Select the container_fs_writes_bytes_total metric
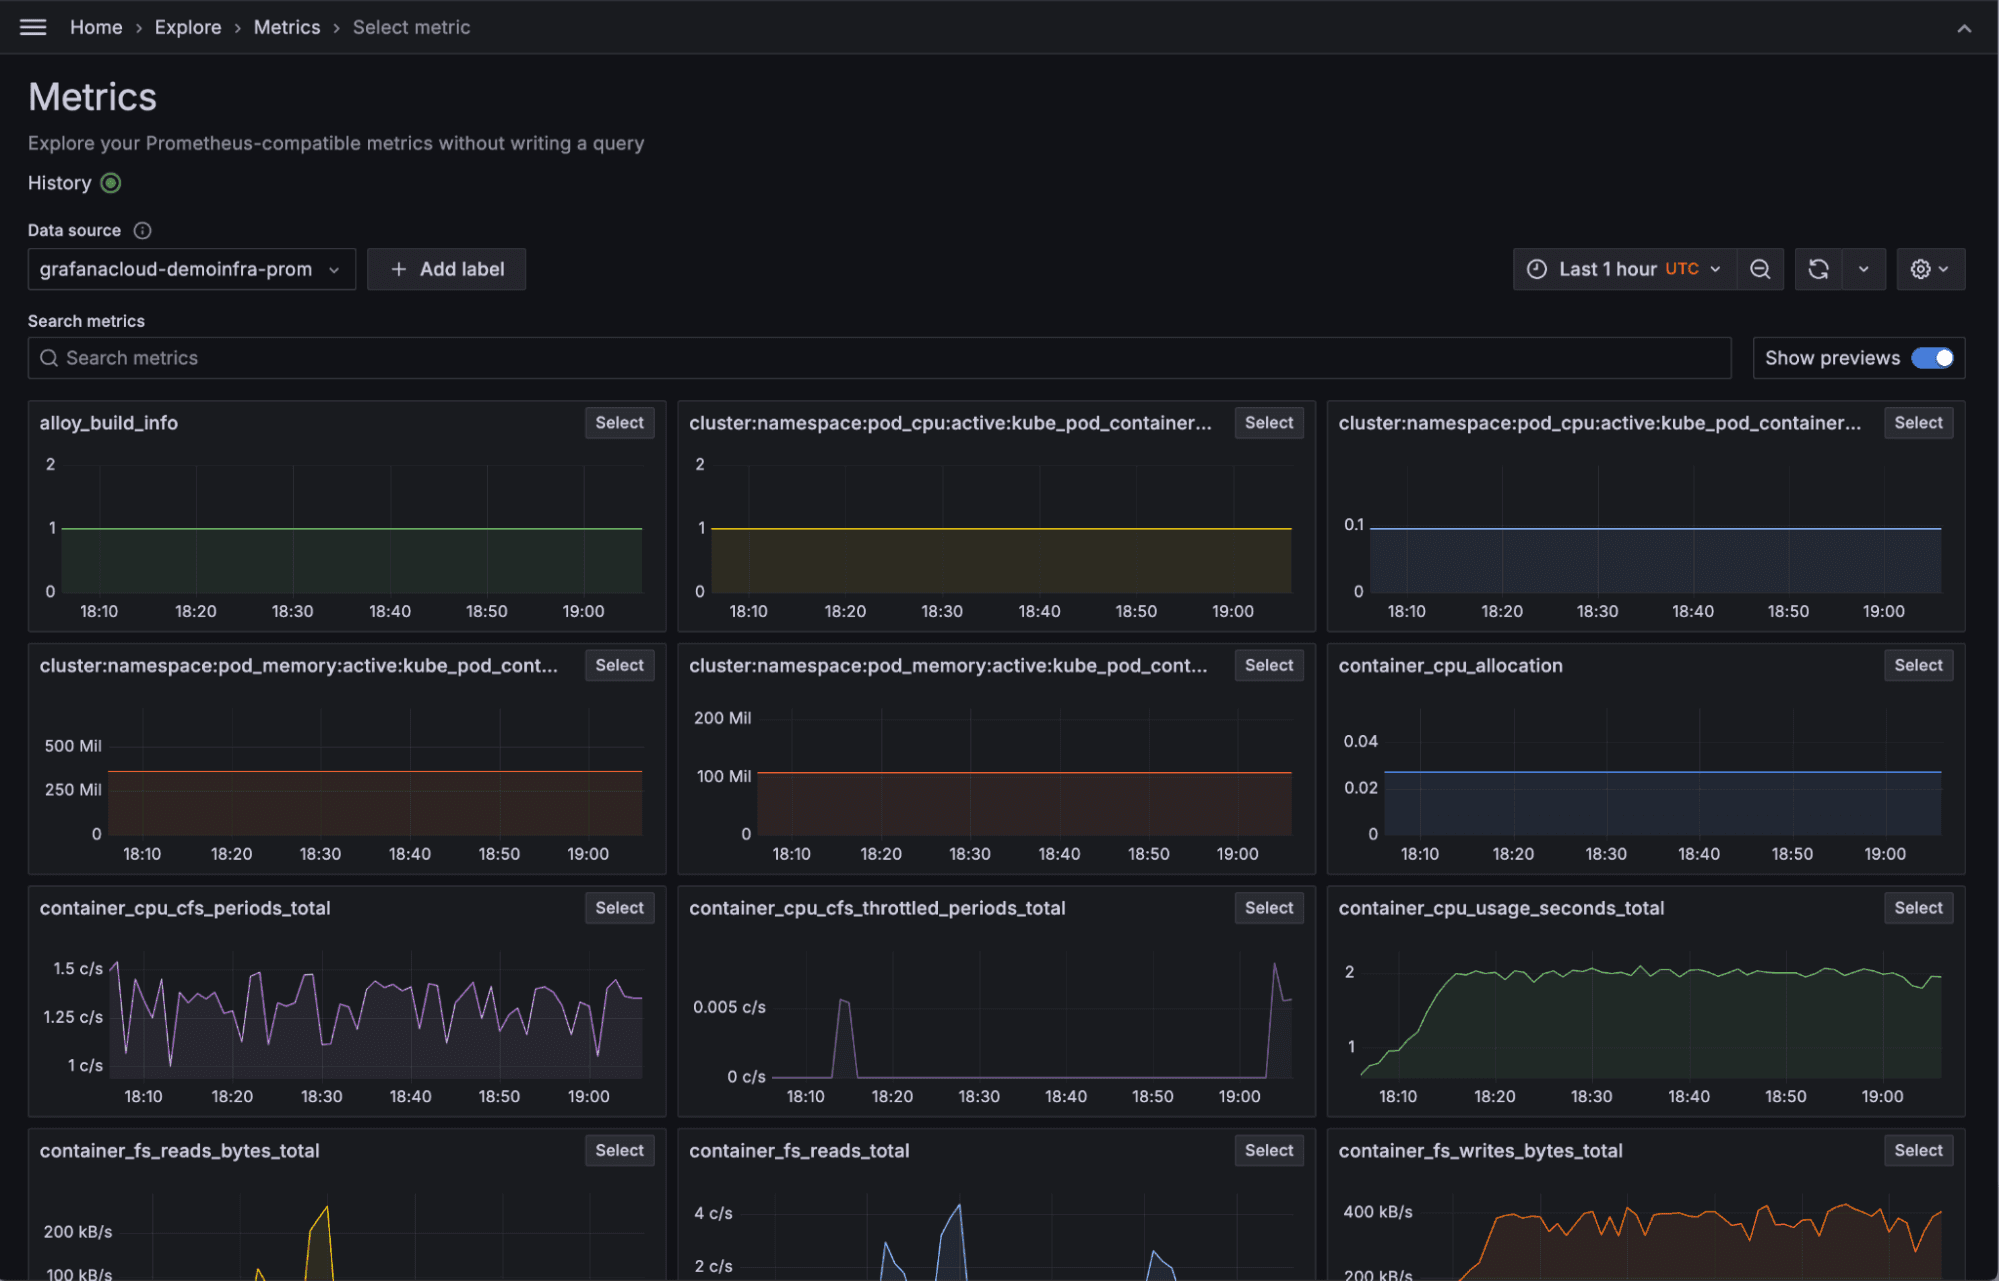Viewport: 1999px width, 1281px height. pos(1918,1151)
